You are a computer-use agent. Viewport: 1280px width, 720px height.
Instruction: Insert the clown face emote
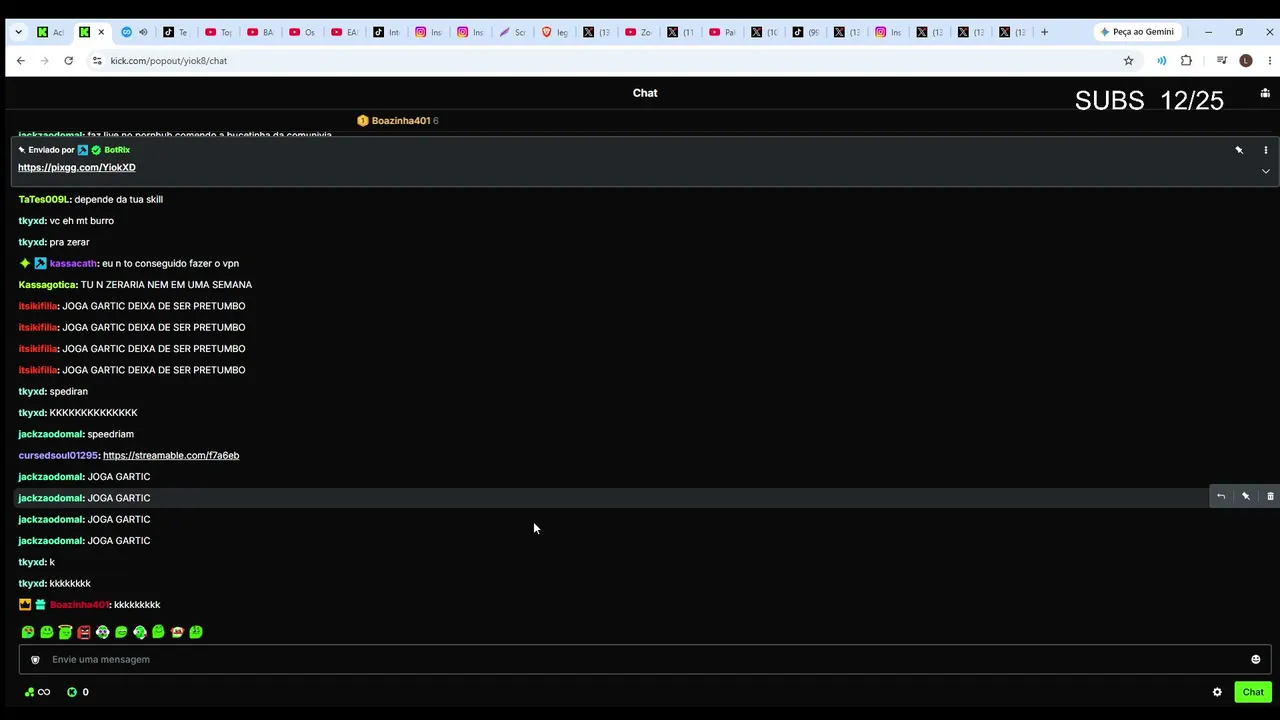coord(177,632)
